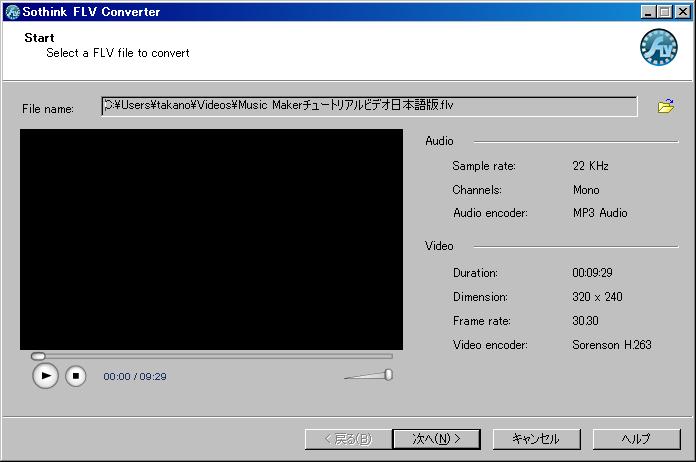Click the 'Video encoder:' label
The width and height of the screenshot is (696, 462).
pos(490,345)
